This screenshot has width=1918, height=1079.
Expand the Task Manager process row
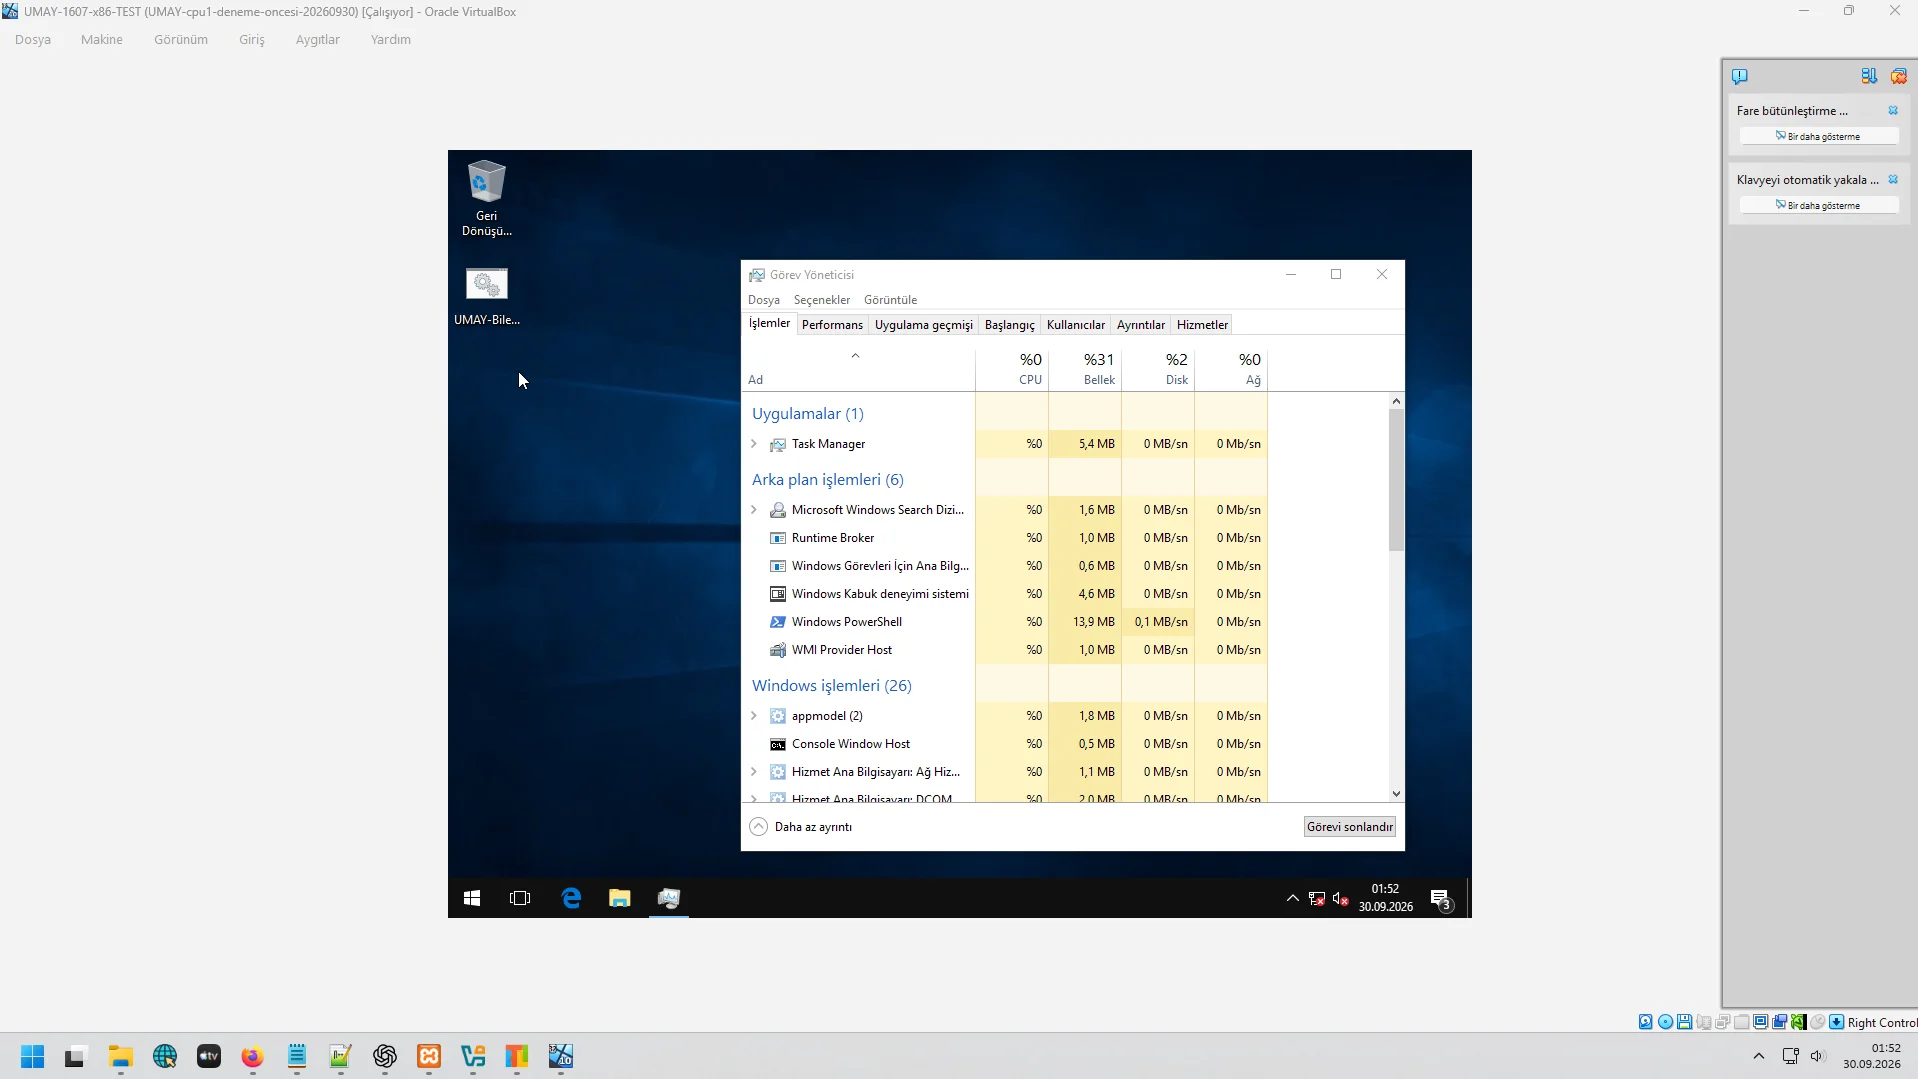click(754, 444)
